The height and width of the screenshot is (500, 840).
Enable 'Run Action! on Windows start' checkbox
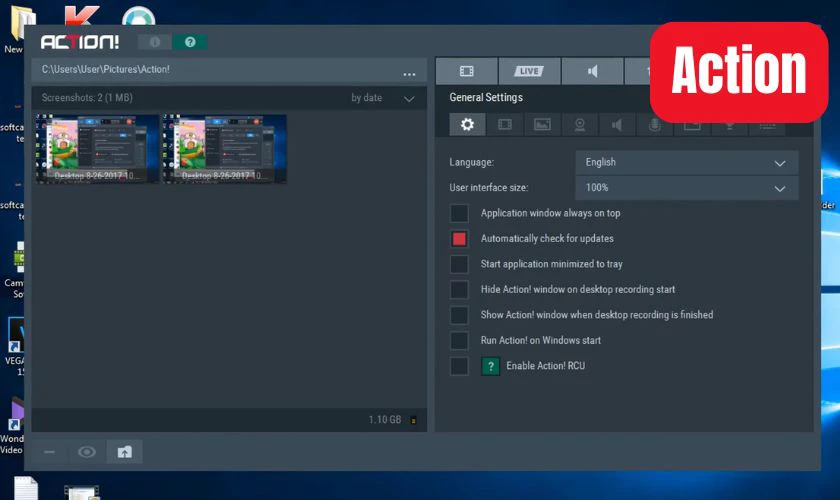(459, 340)
